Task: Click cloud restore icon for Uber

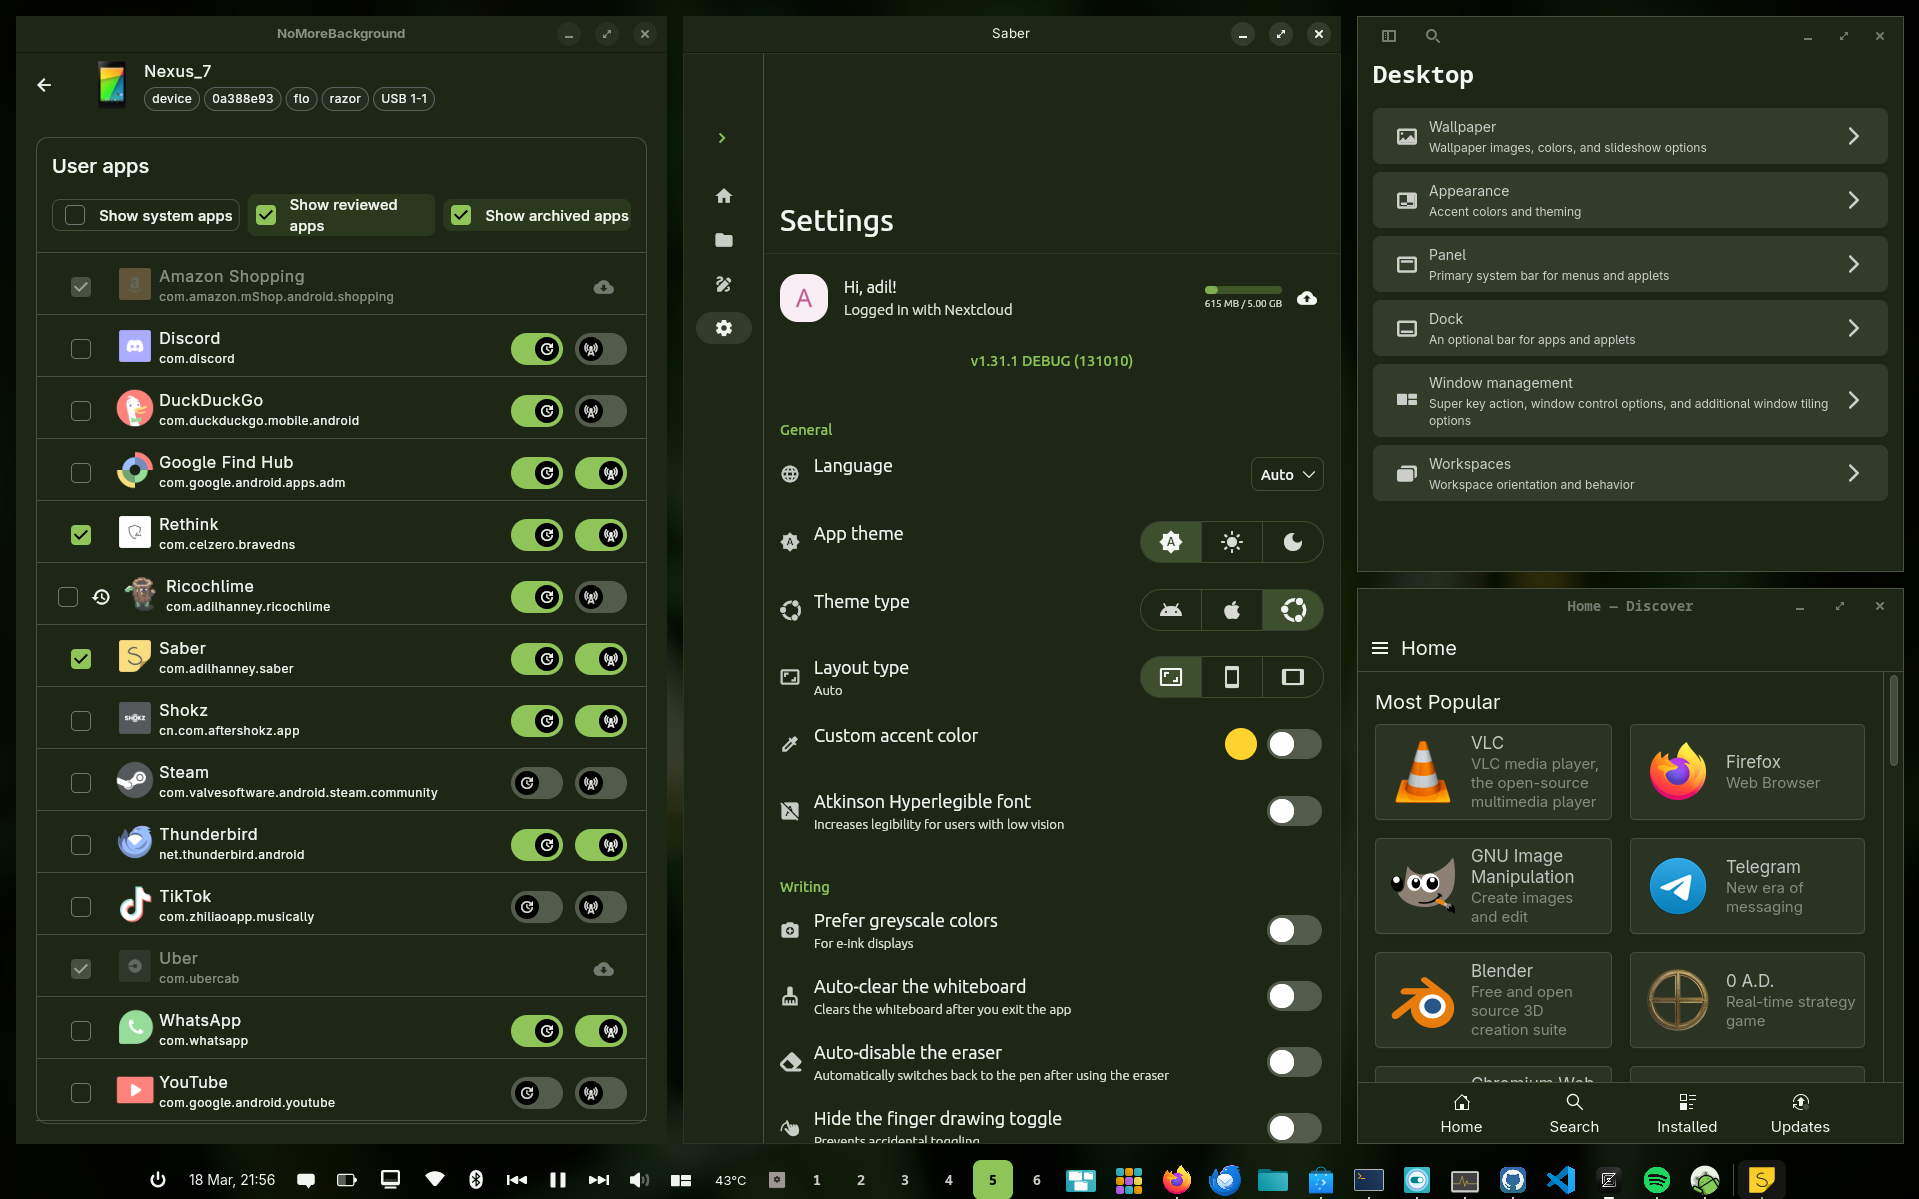Action: pyautogui.click(x=604, y=969)
